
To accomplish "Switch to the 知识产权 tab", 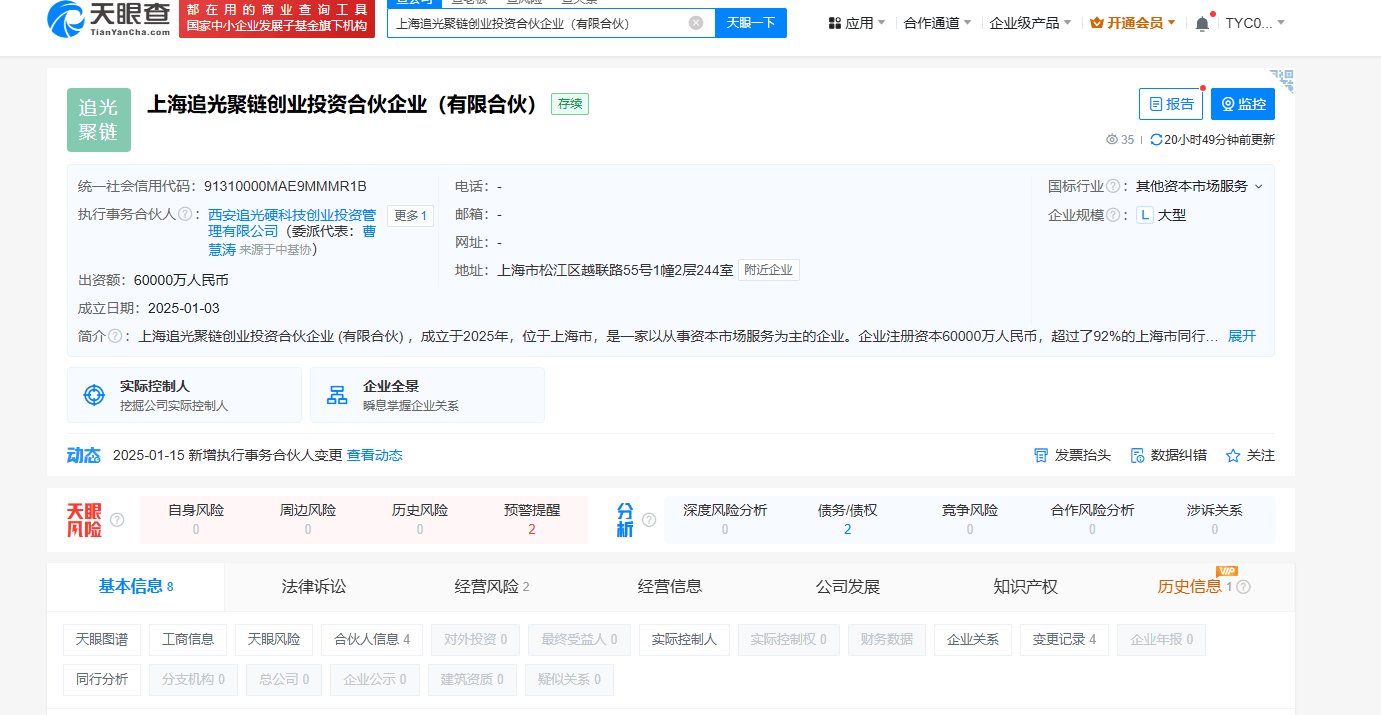I will tap(1026, 587).
